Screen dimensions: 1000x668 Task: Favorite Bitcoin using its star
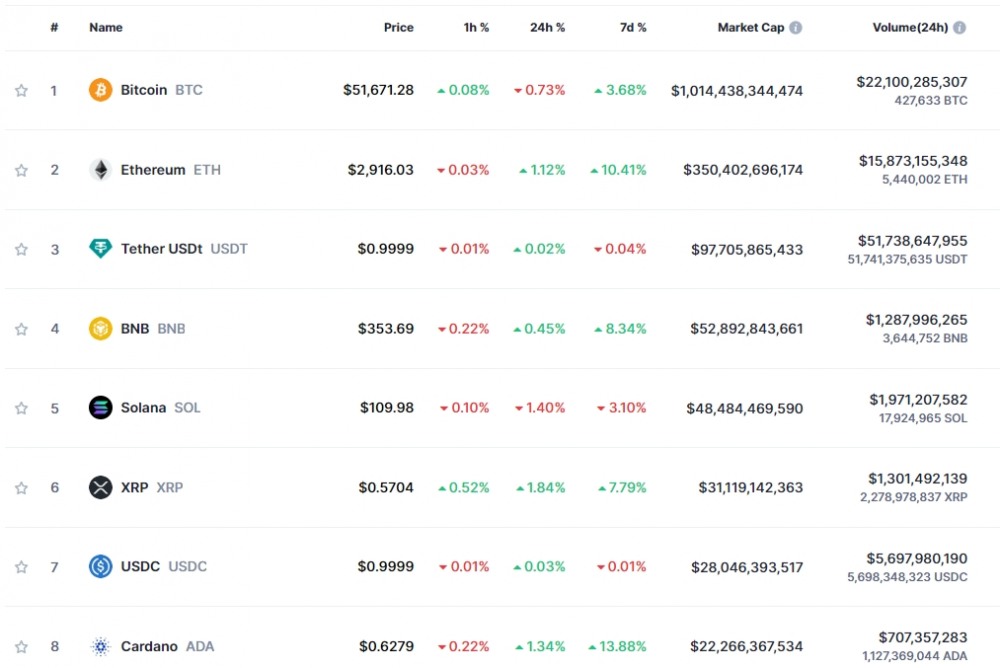[21, 89]
